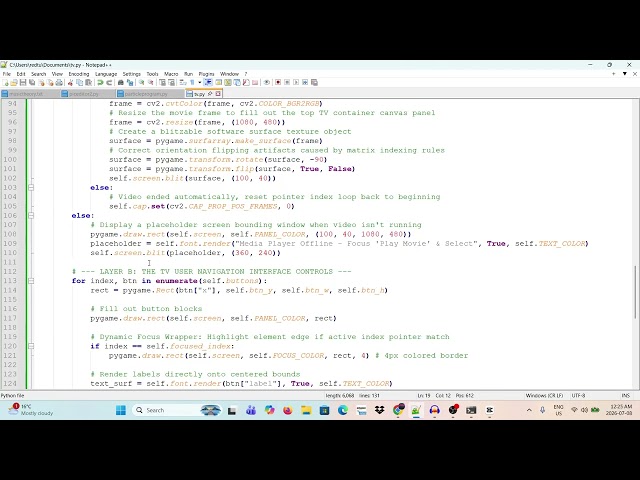Toggle the Monitoring (eye) icon
Image resolution: width=640 pixels, height=480 pixels.
(267, 82)
